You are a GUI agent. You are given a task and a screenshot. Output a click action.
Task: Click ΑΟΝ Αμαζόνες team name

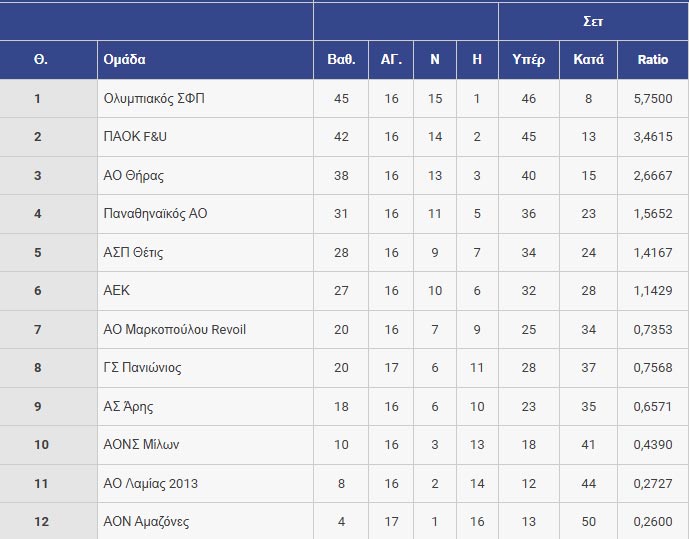[x=146, y=522]
